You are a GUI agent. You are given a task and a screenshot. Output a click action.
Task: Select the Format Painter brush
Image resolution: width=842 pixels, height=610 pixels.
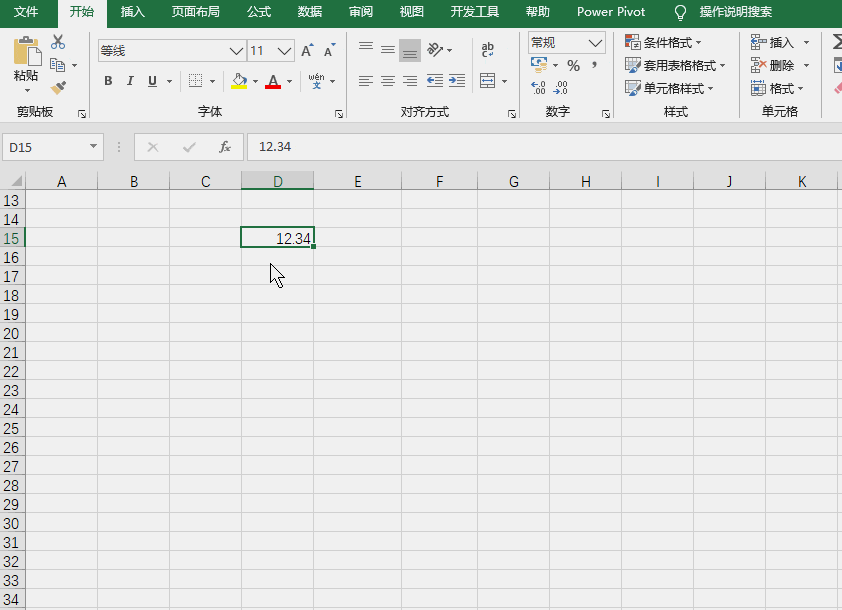[58, 88]
